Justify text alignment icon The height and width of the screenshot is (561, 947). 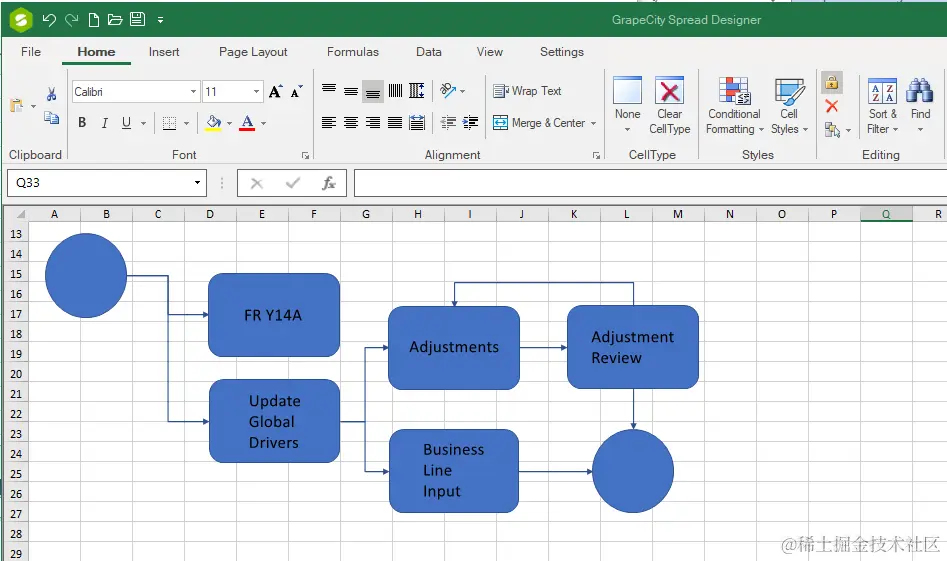395,123
